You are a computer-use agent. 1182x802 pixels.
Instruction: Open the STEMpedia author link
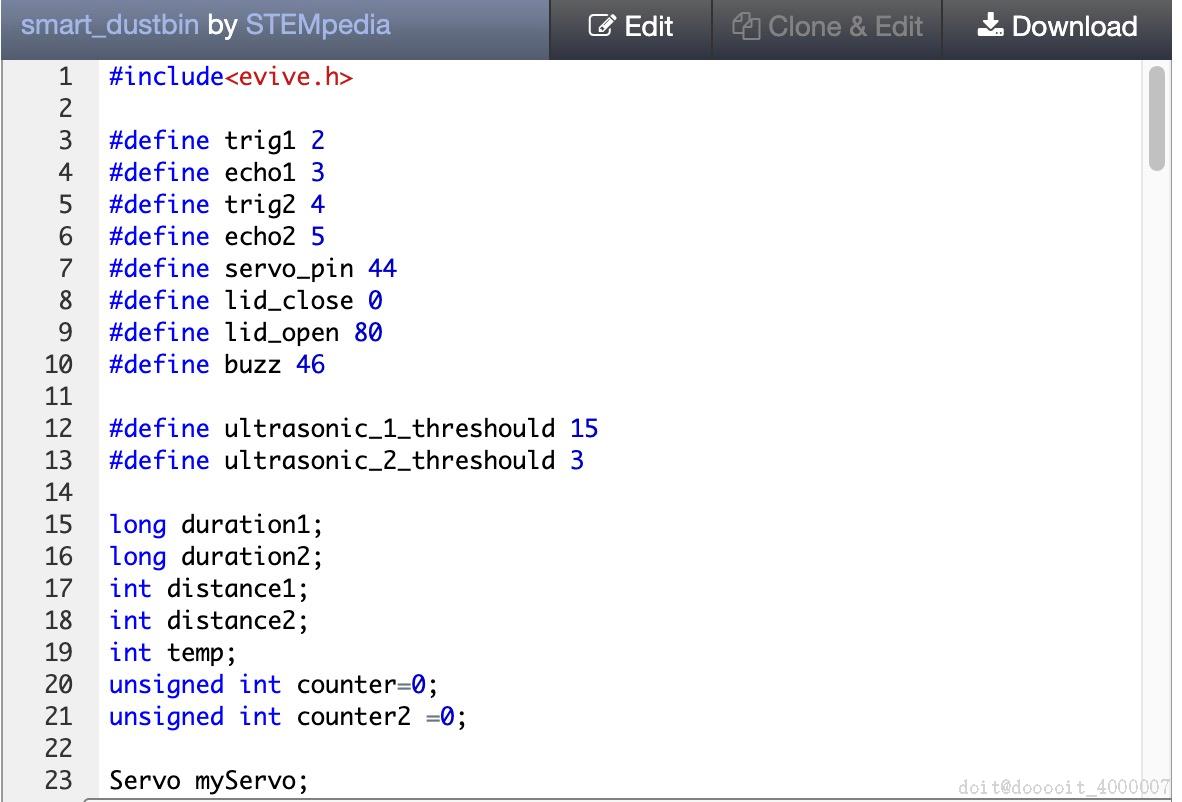pos(318,25)
